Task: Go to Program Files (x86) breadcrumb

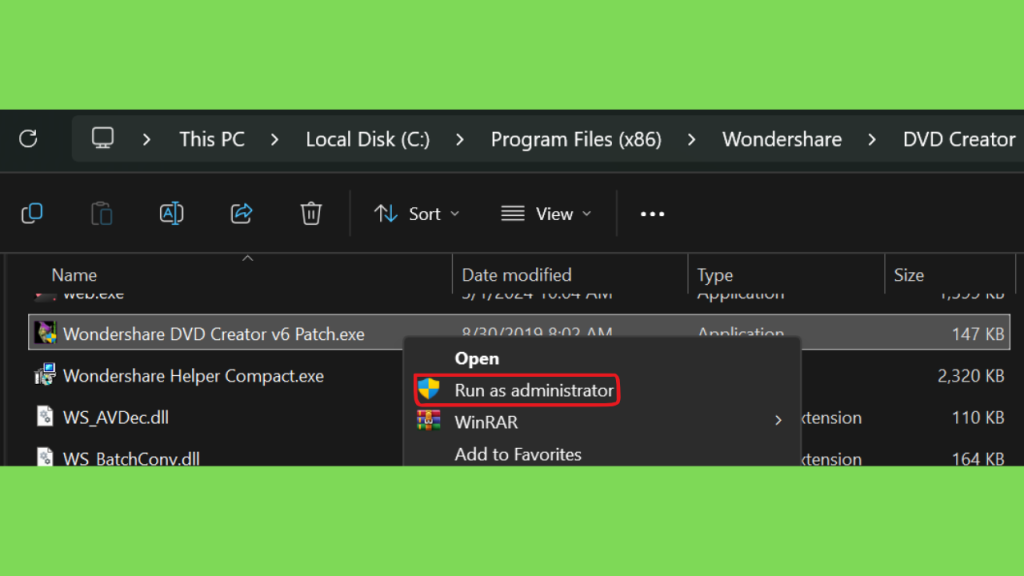Action: pyautogui.click(x=576, y=139)
